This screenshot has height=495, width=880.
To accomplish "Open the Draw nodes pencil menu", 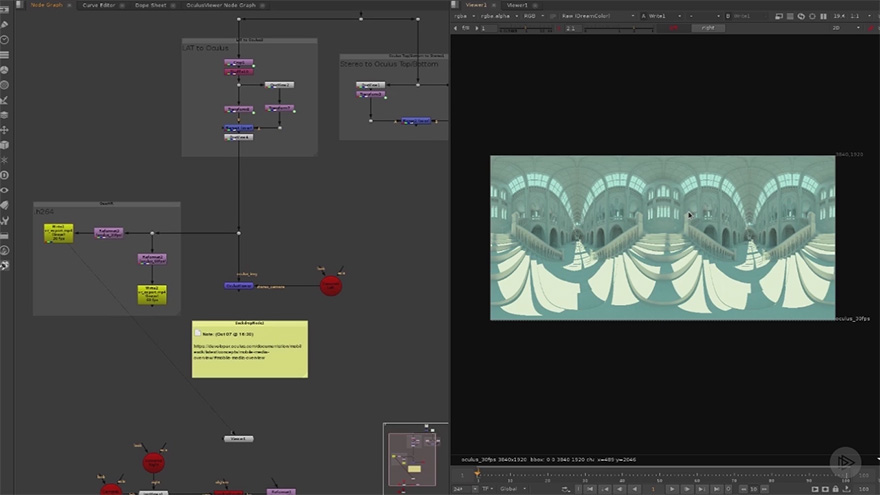I will click(4, 25).
